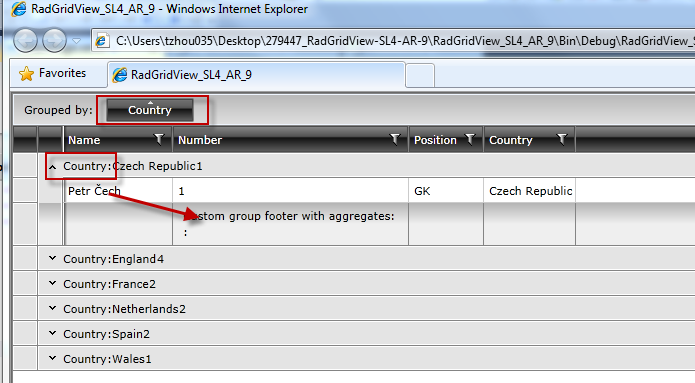This screenshot has width=695, height=383.
Task: Open the Name column filter funnel
Action: coord(158,139)
